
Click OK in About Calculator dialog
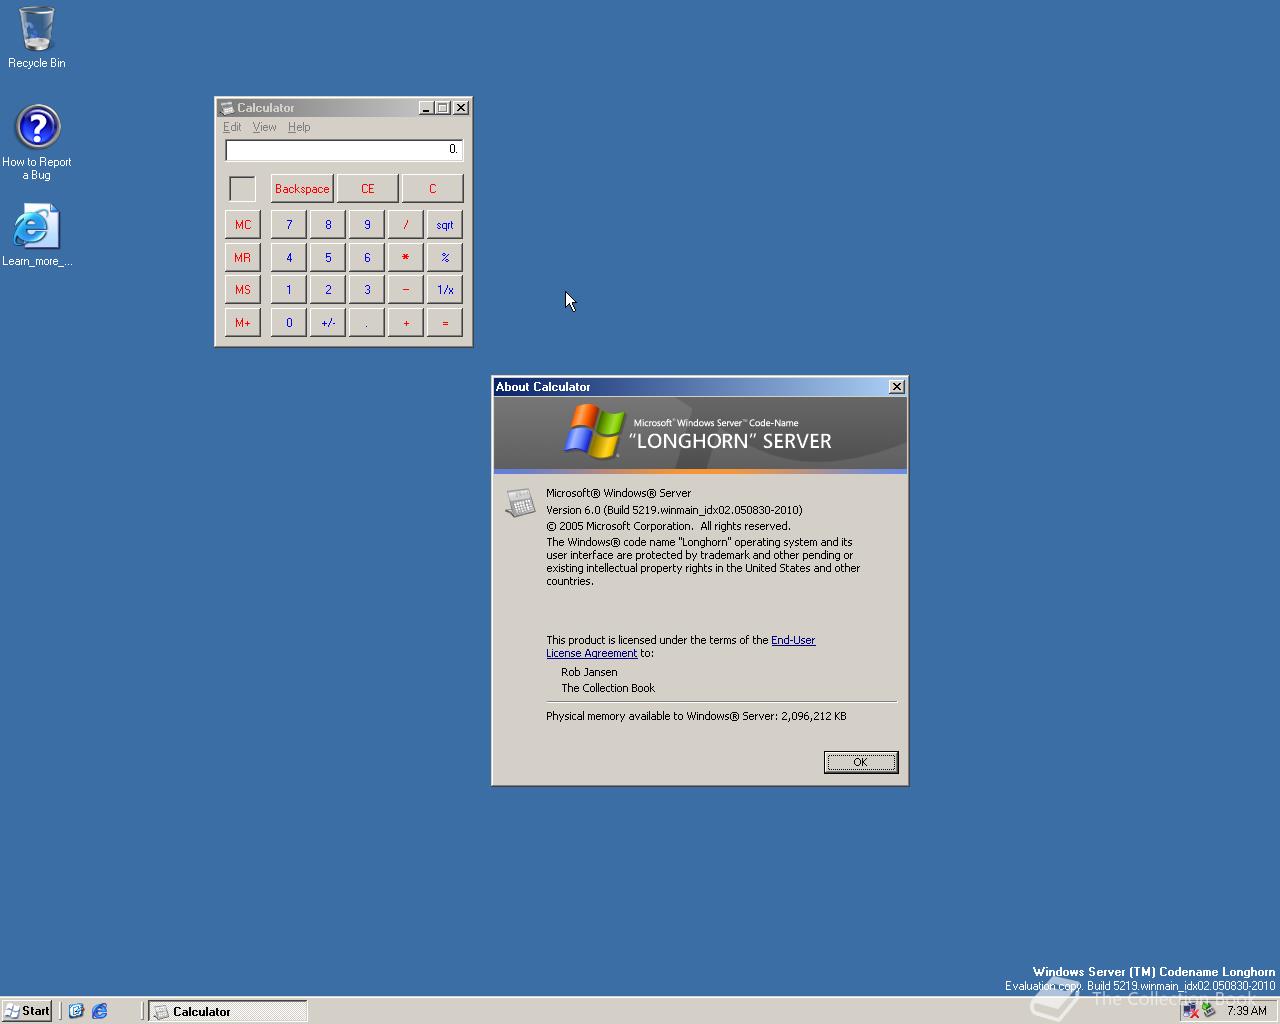861,762
